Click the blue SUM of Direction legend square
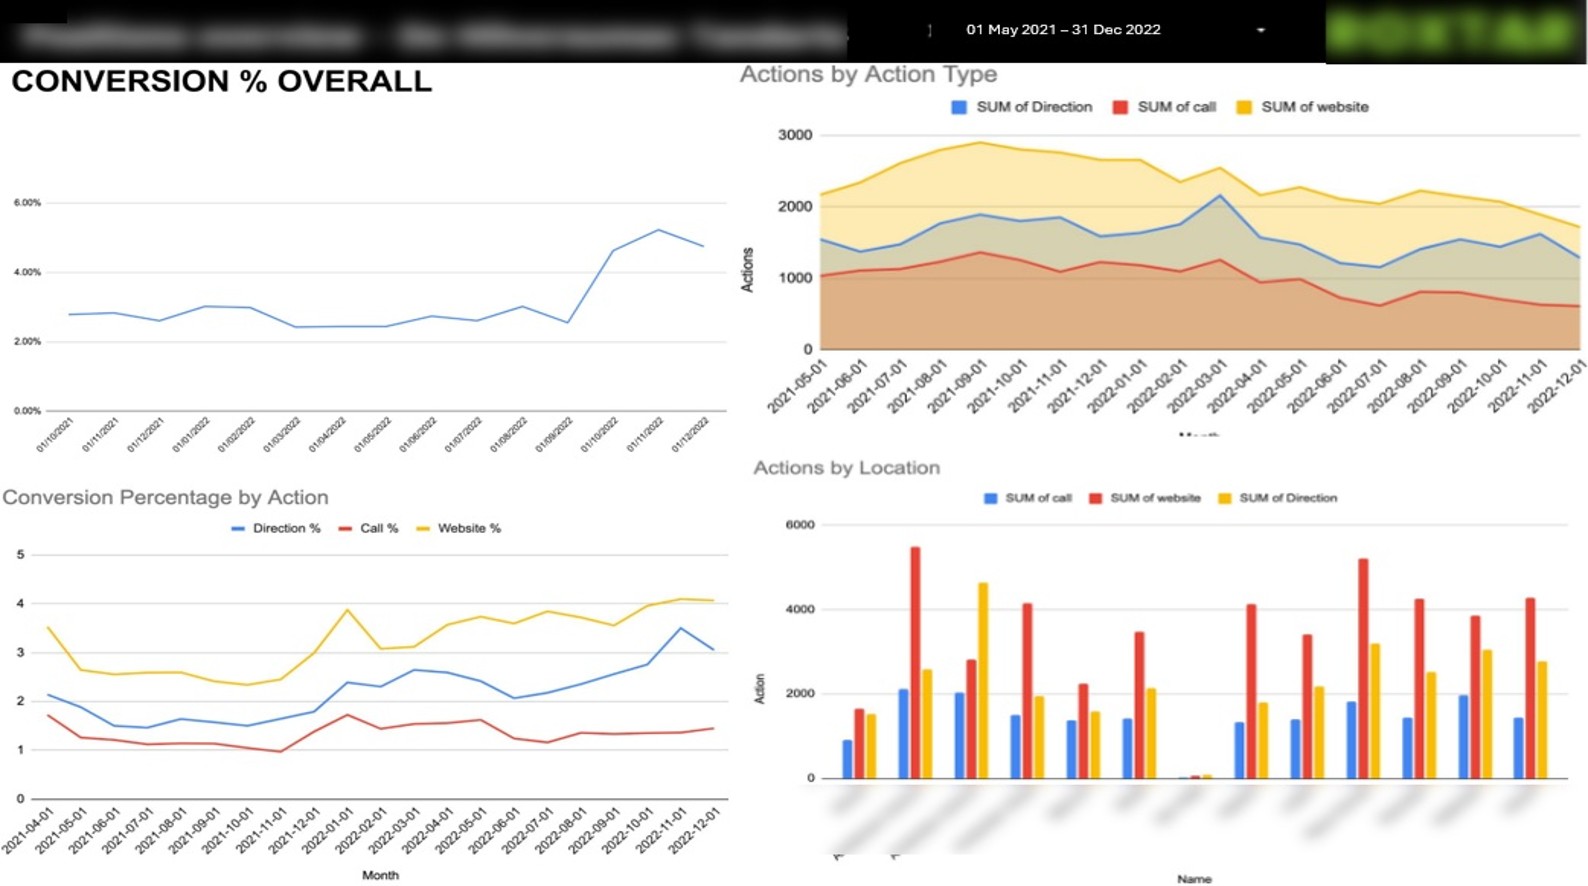The image size is (1588, 886). (959, 107)
